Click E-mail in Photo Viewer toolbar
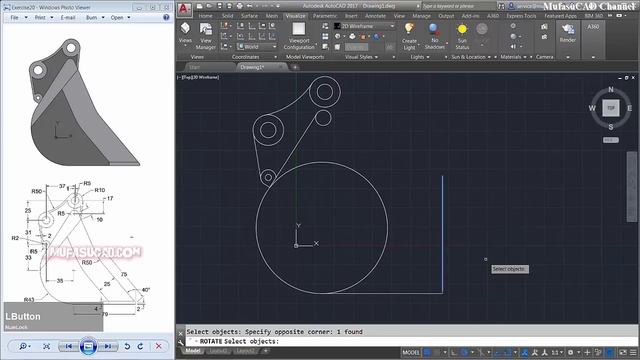The height and width of the screenshot is (360, 640). [68, 18]
